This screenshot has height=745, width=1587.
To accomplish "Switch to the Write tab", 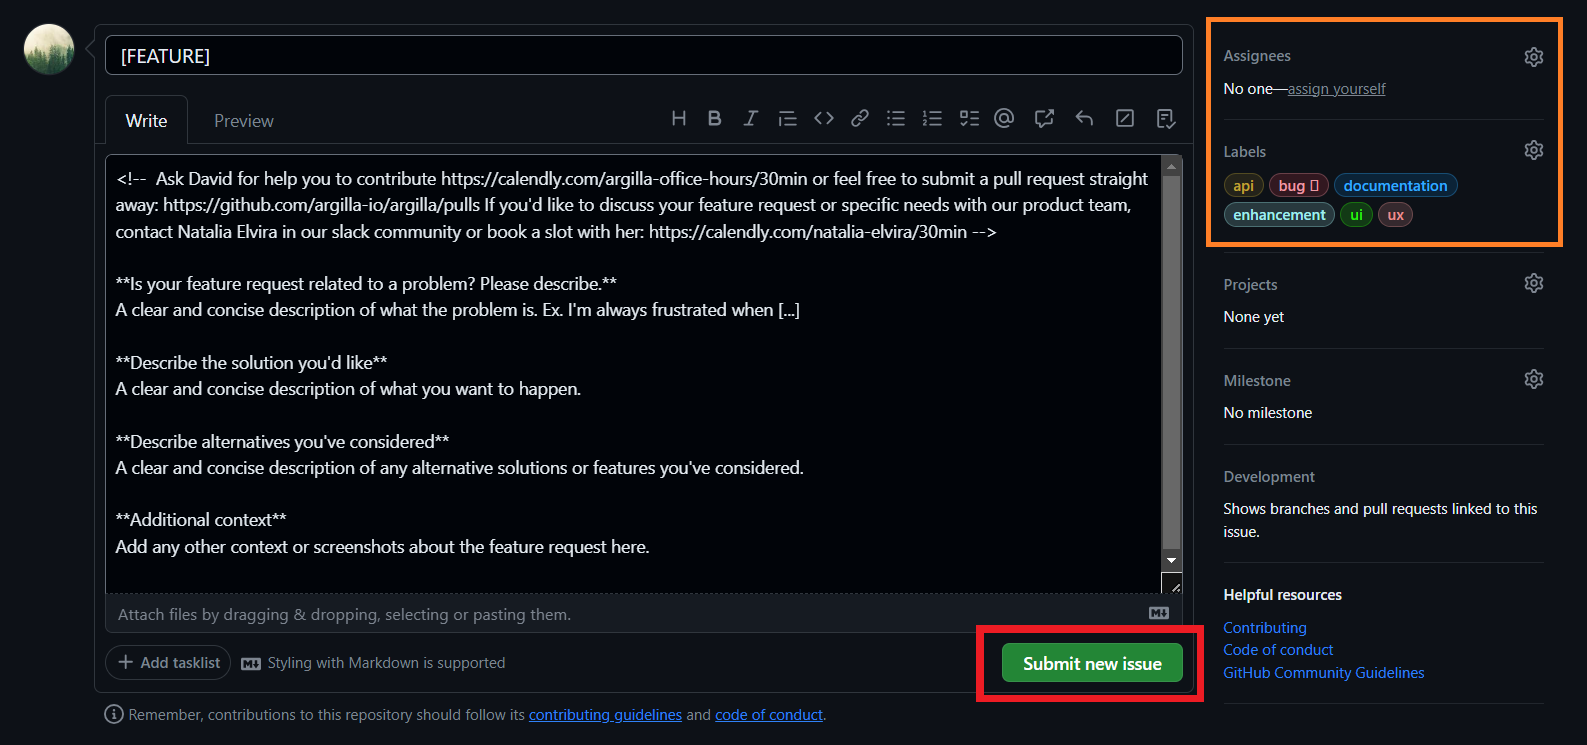I will click(146, 121).
